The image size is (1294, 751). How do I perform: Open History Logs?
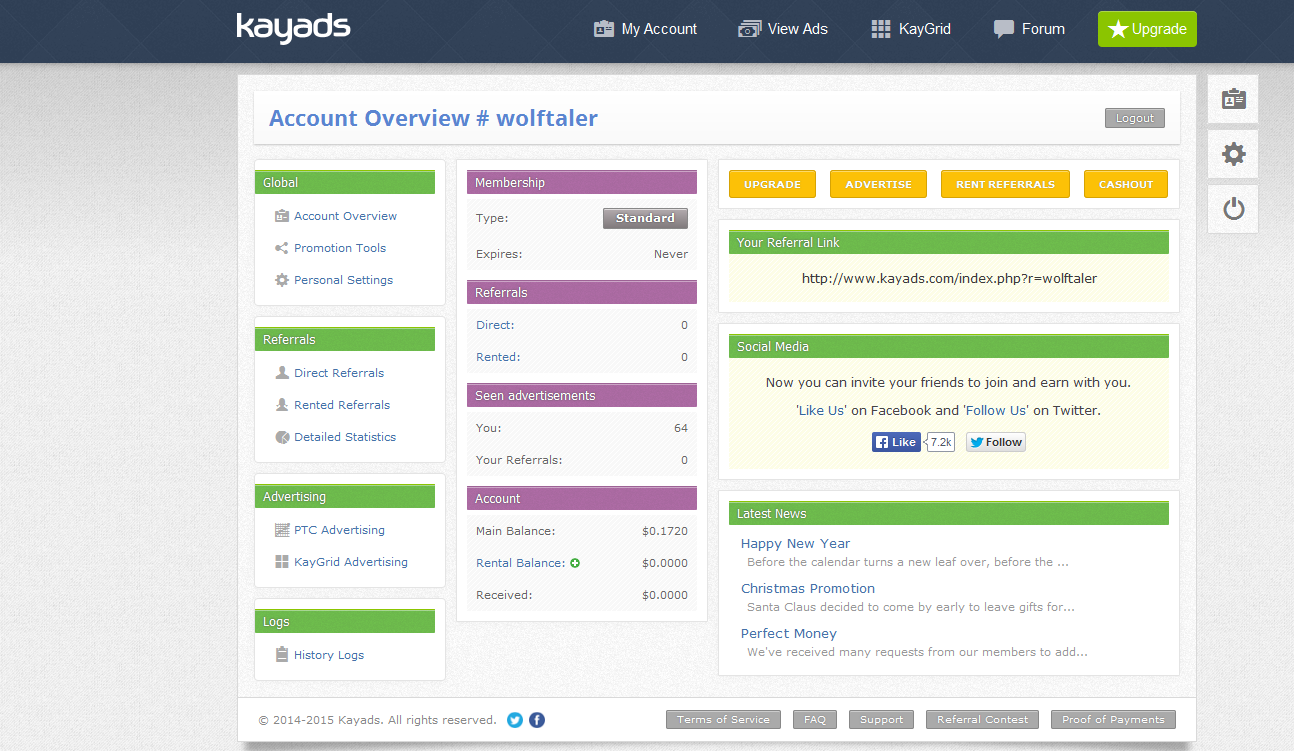pyautogui.click(x=329, y=655)
